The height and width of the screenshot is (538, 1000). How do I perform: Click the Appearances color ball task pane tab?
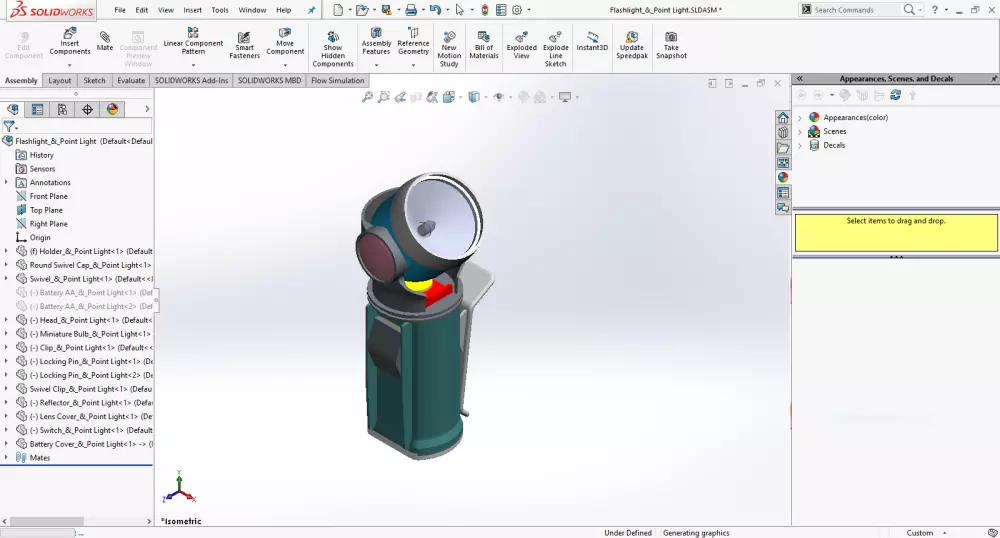783,177
